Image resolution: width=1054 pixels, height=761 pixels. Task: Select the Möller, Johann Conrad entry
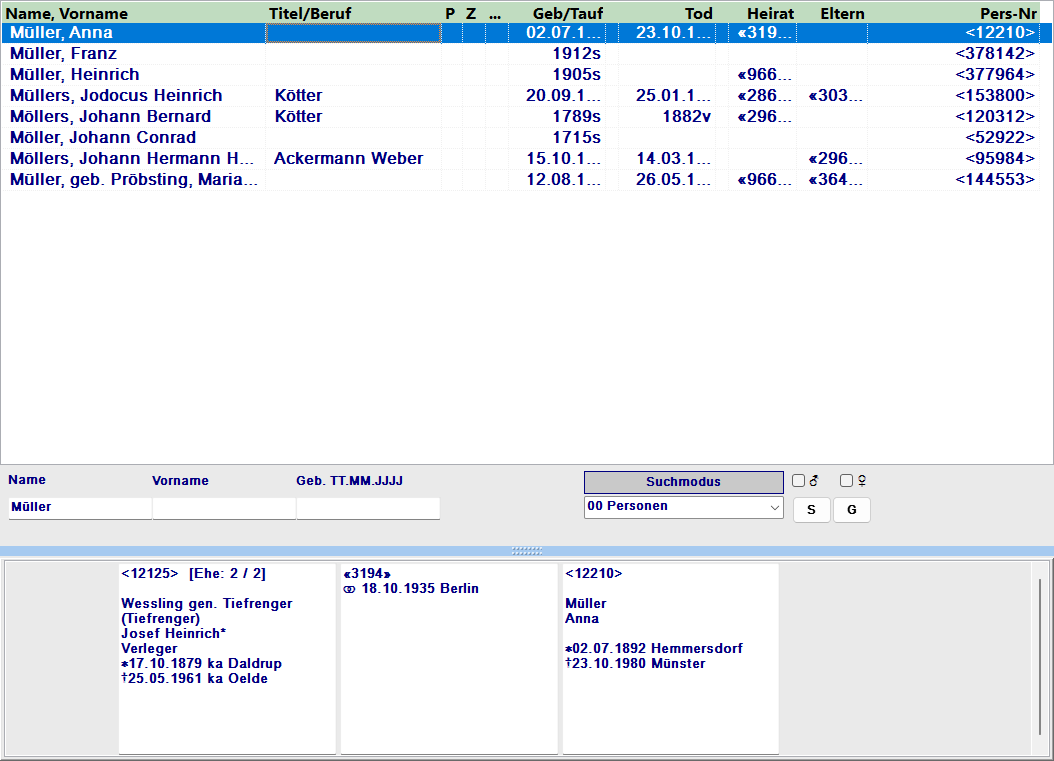coord(102,138)
